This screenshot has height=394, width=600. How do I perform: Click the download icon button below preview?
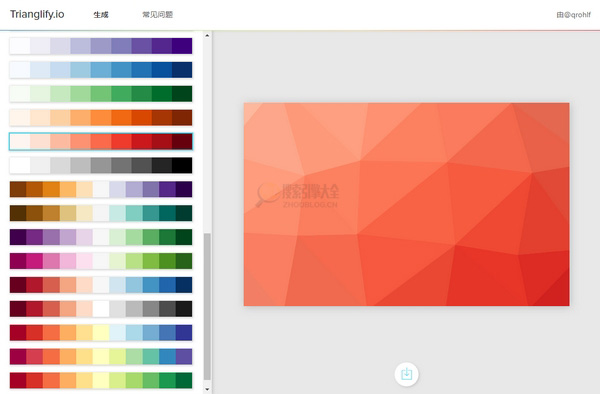coord(406,374)
